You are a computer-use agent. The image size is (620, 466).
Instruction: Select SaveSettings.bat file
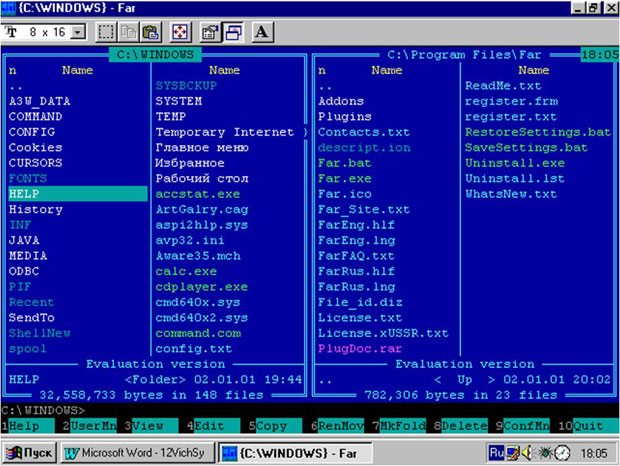coord(526,147)
